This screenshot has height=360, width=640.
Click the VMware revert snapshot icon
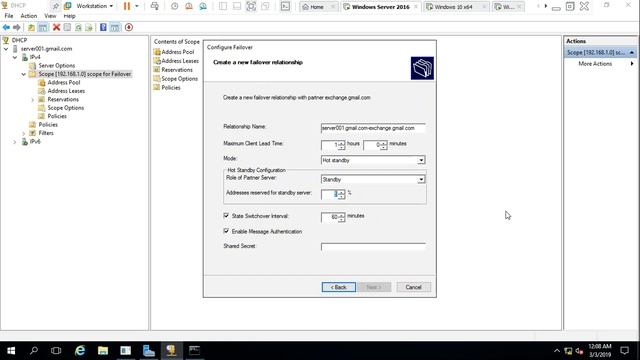coord(189,6)
